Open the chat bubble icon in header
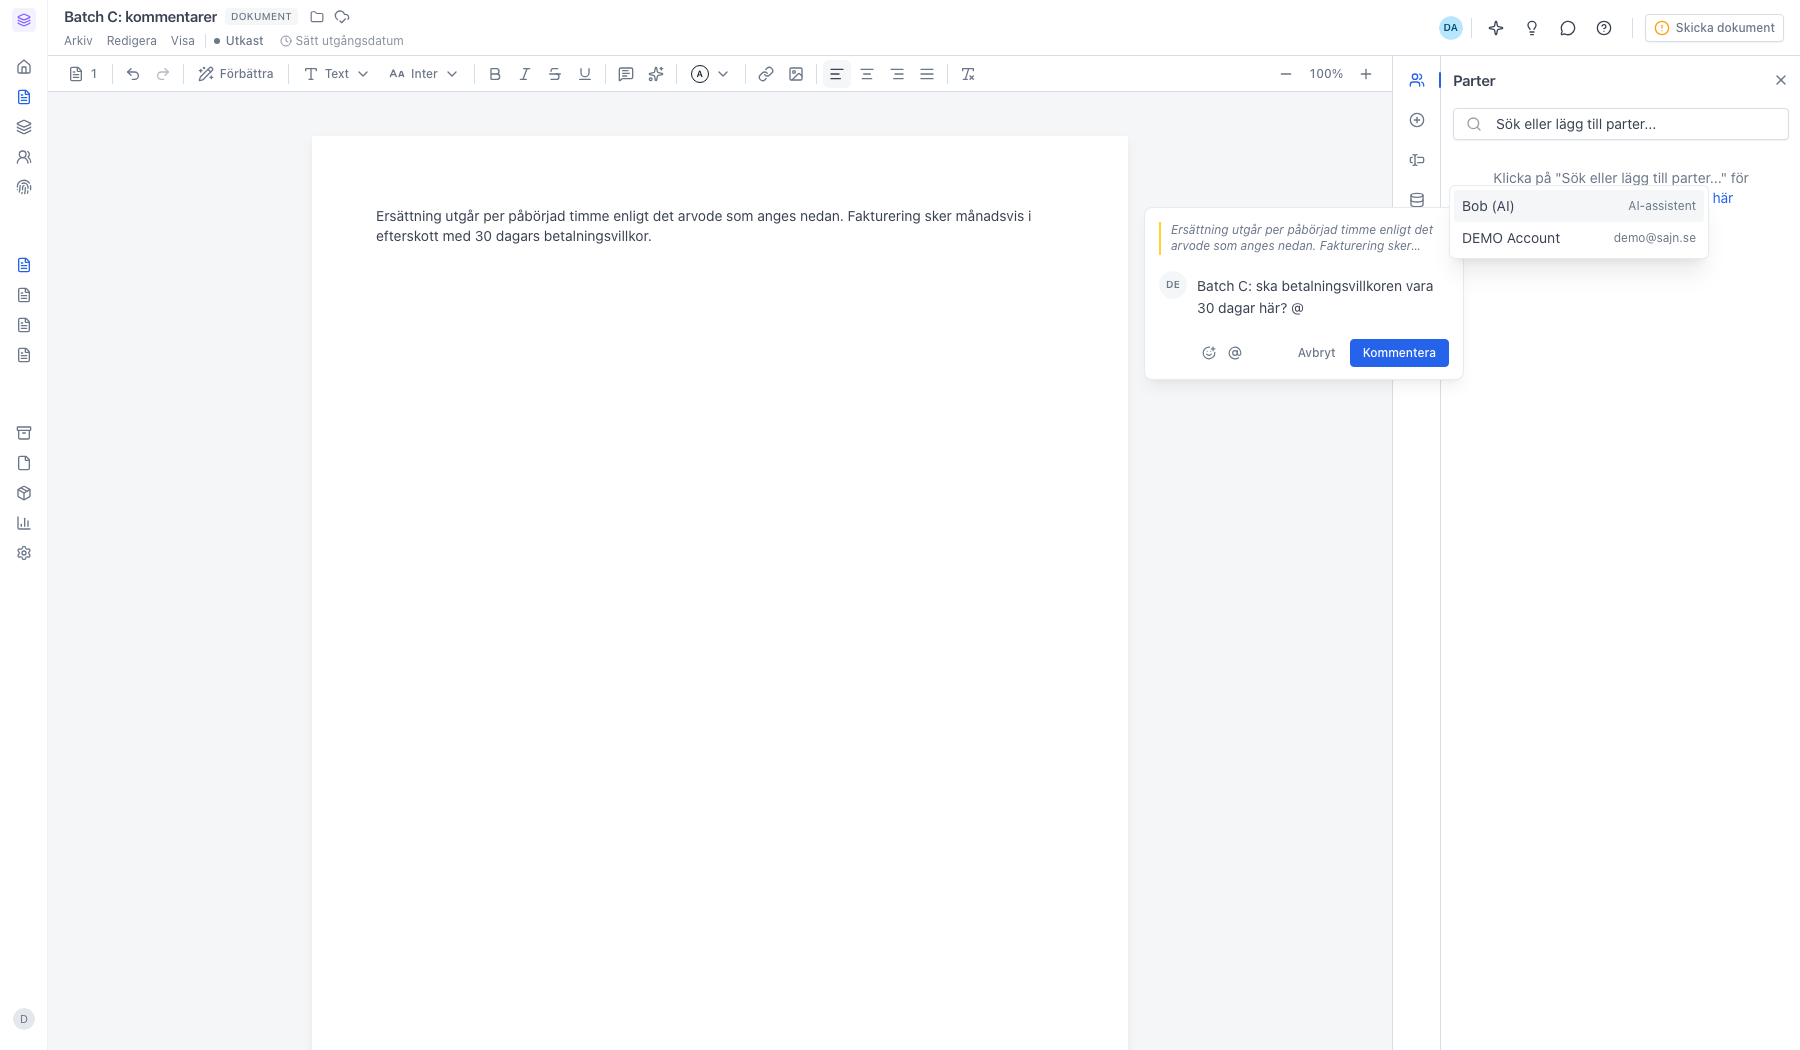1800x1050 pixels. click(x=1568, y=28)
